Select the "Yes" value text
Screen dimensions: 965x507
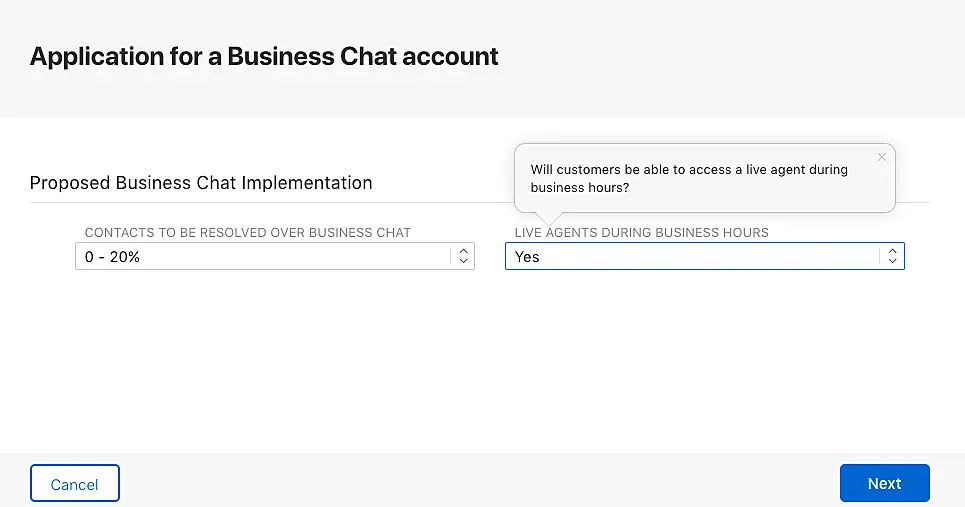pos(527,257)
